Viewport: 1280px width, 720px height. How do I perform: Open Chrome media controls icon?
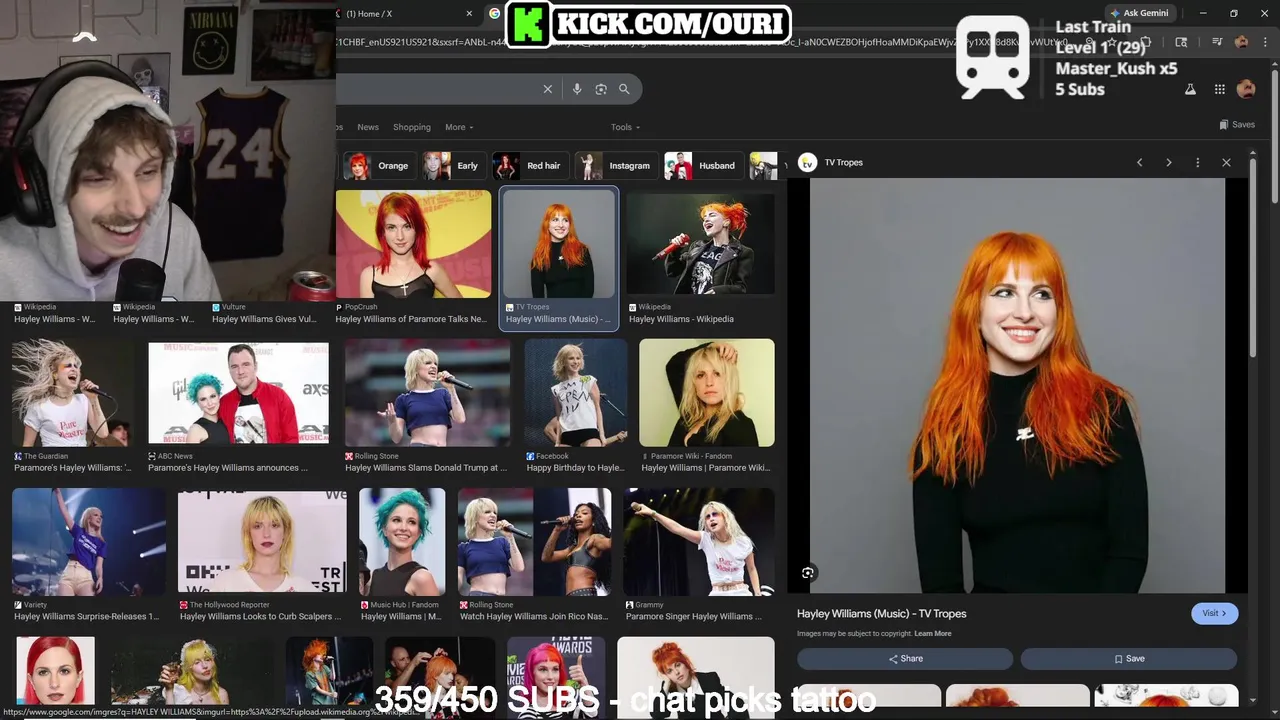[1217, 42]
